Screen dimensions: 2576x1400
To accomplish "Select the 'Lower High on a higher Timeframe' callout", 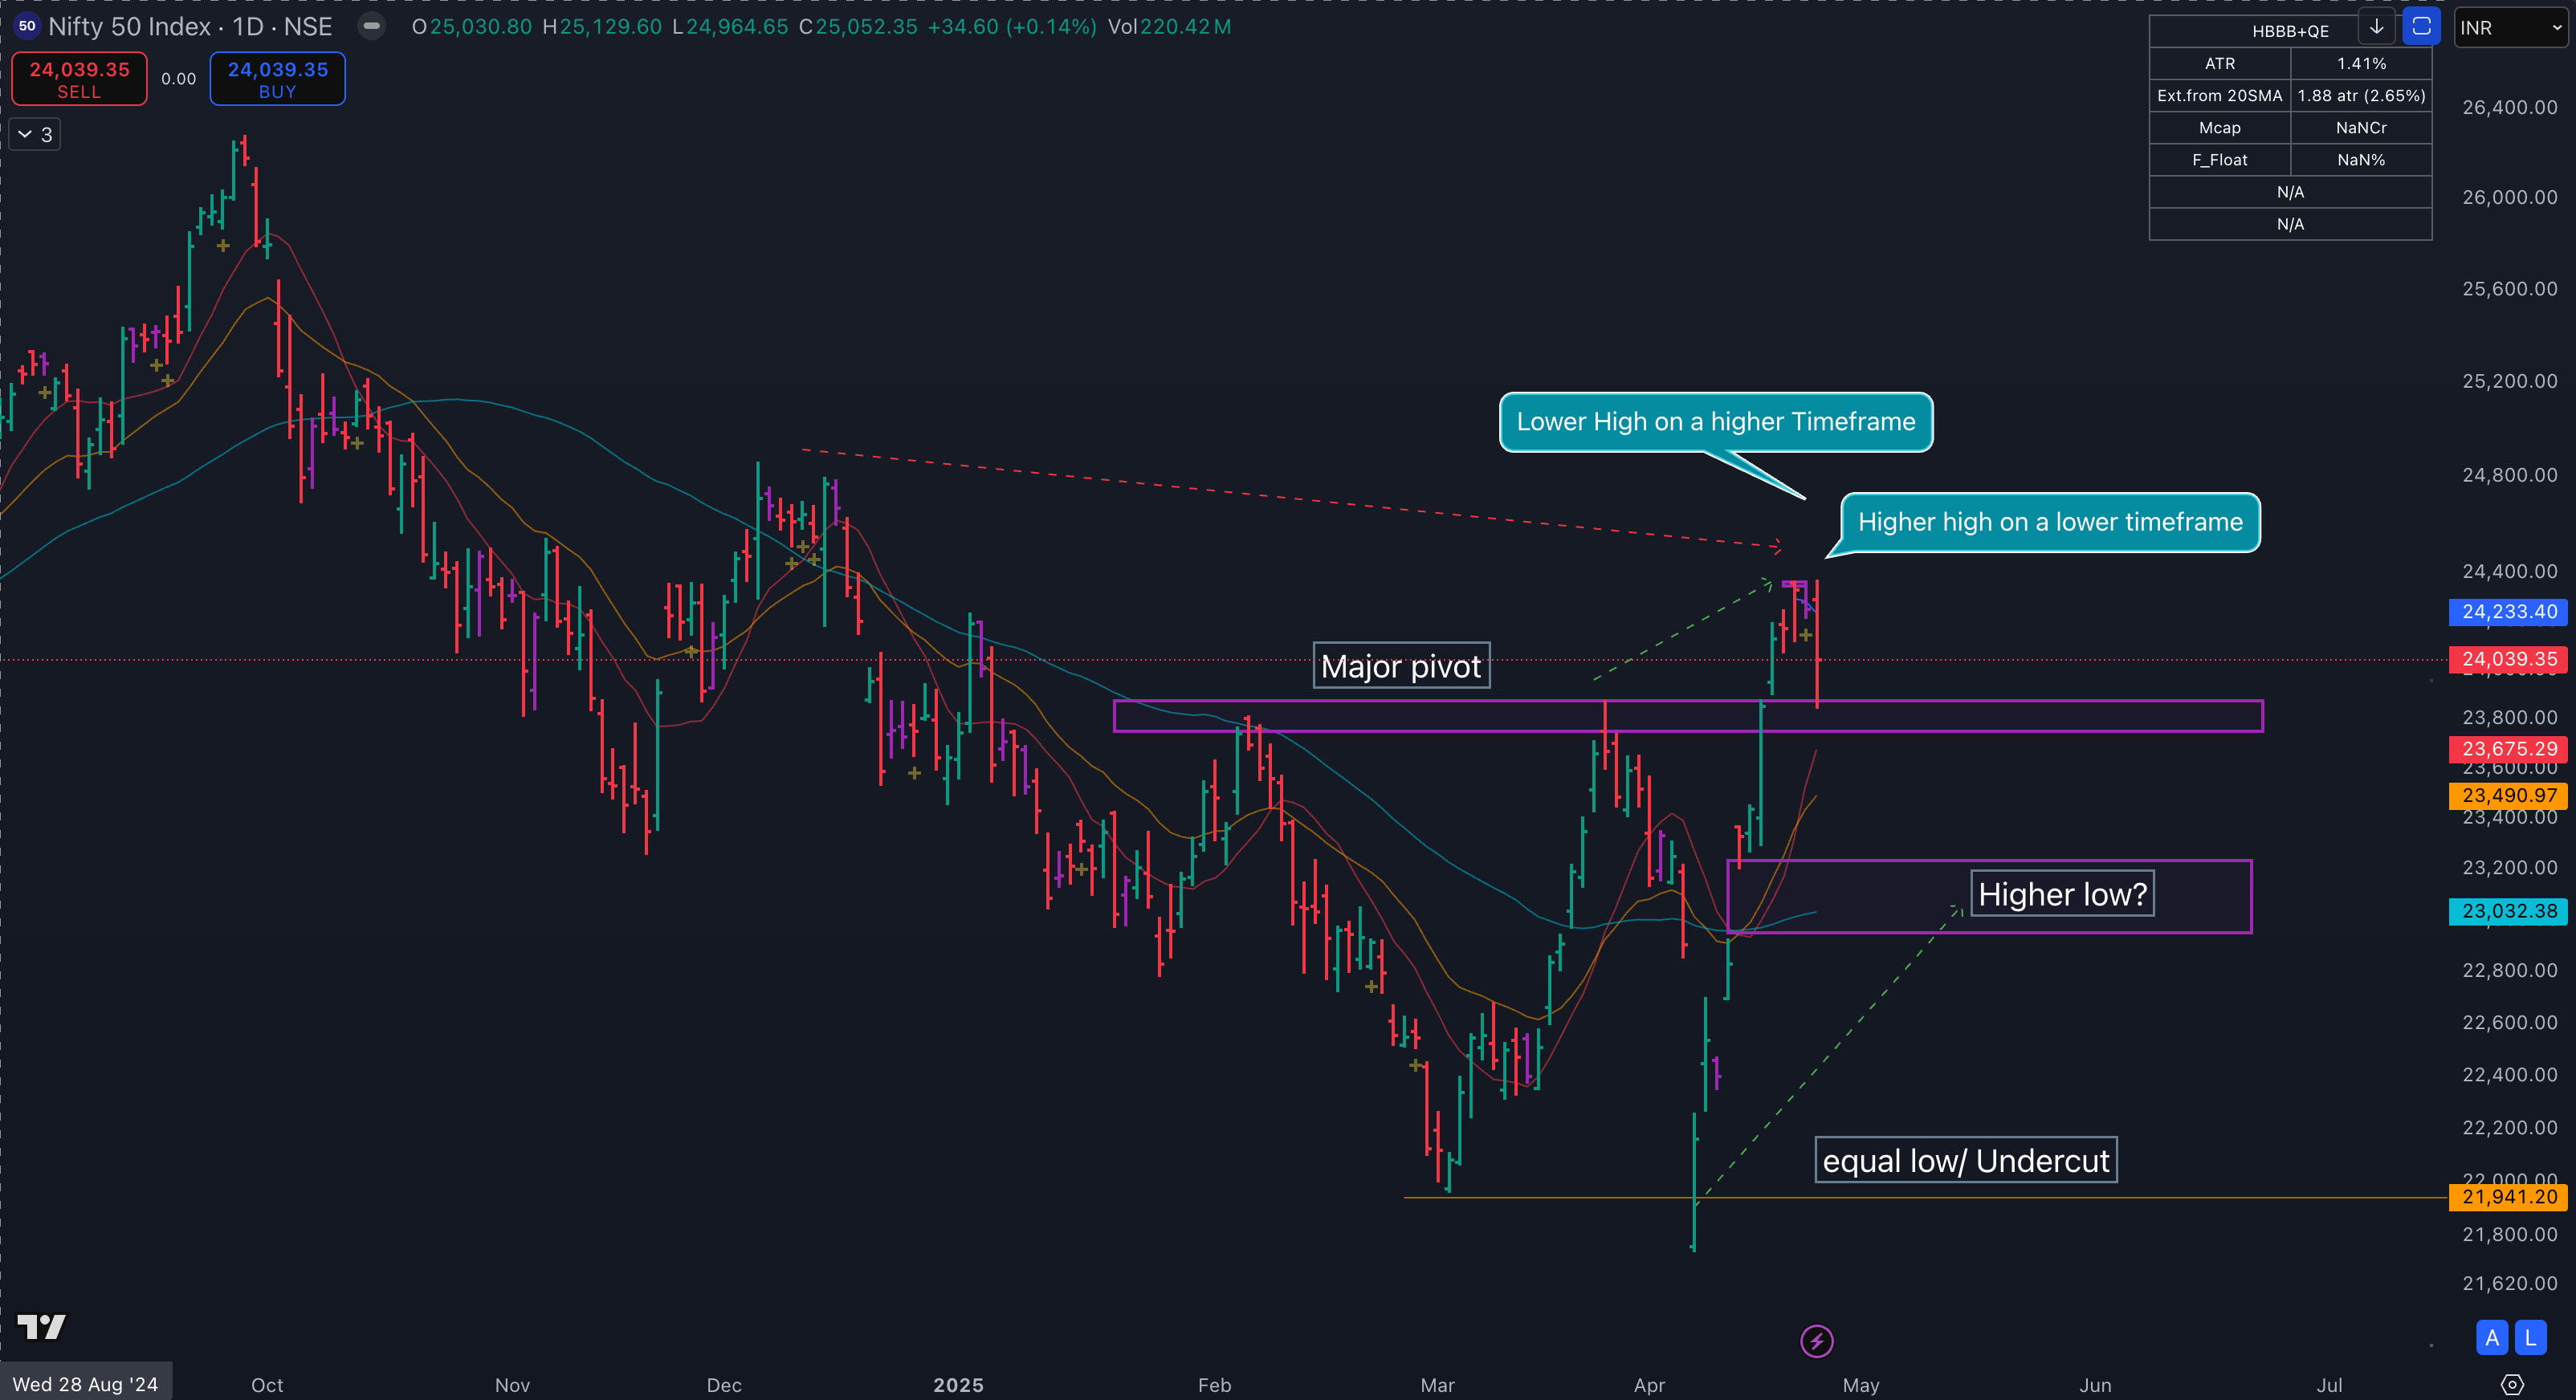I will point(1716,422).
